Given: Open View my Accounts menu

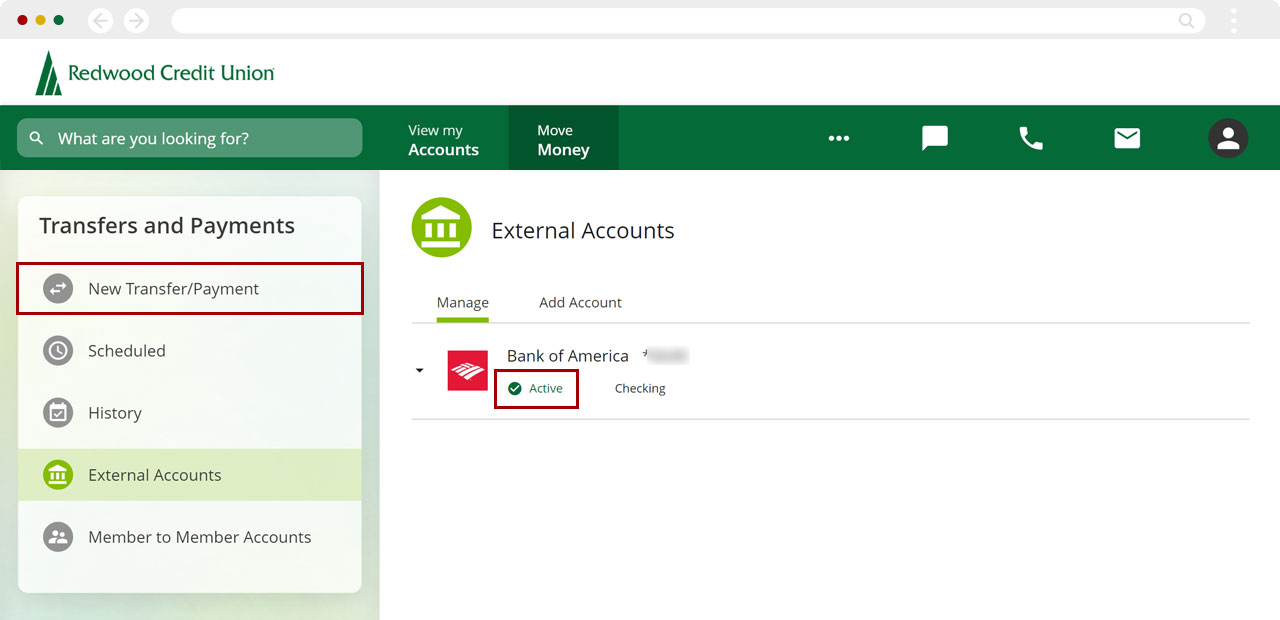Looking at the screenshot, I should click(x=443, y=140).
